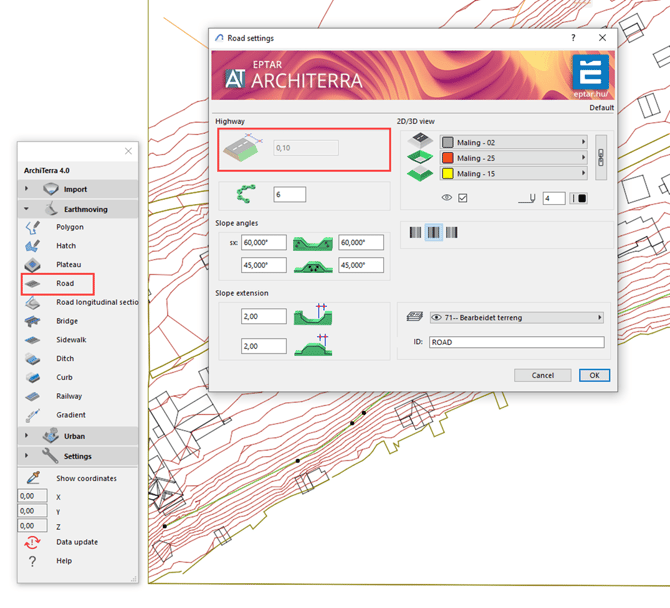Select the Ditch tool

pyautogui.click(x=65, y=359)
